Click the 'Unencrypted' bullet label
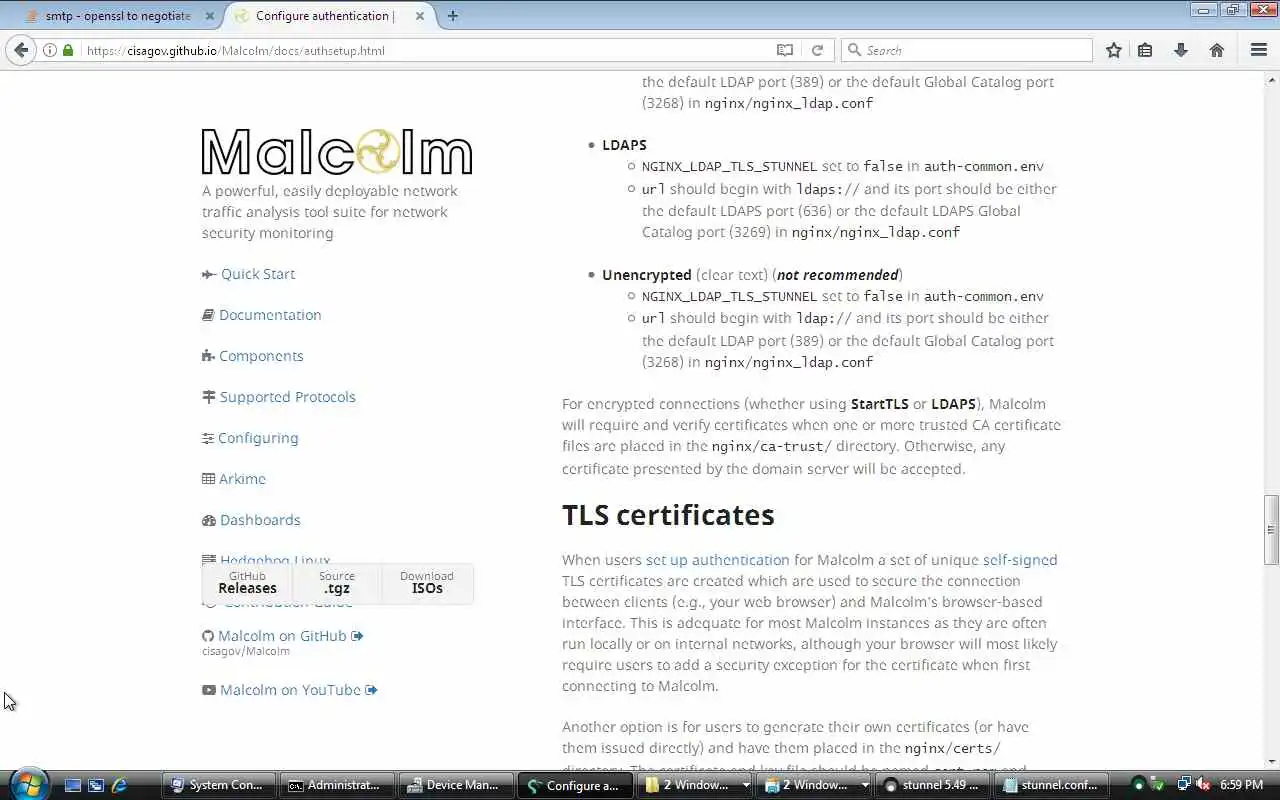 click(x=646, y=275)
